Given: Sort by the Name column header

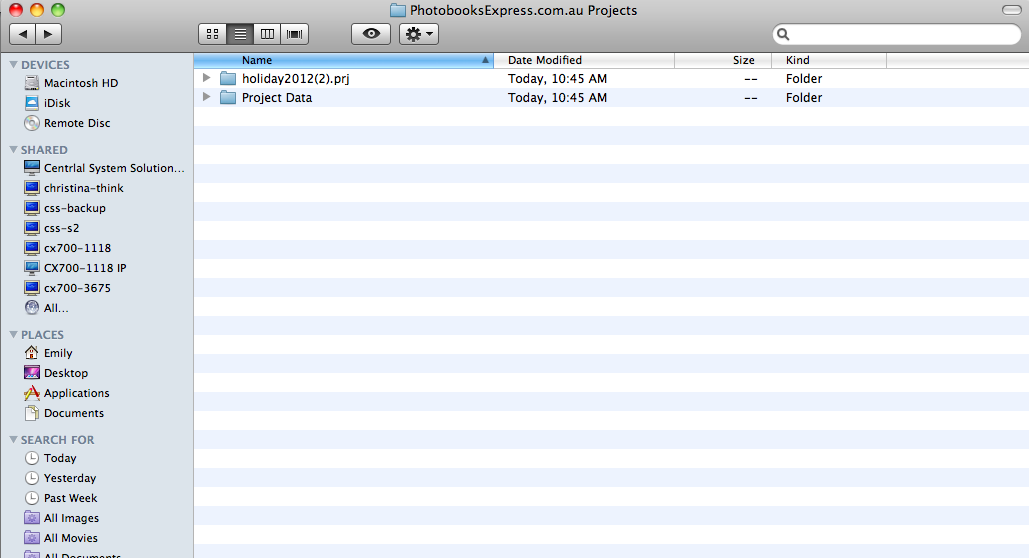Looking at the screenshot, I should (343, 60).
